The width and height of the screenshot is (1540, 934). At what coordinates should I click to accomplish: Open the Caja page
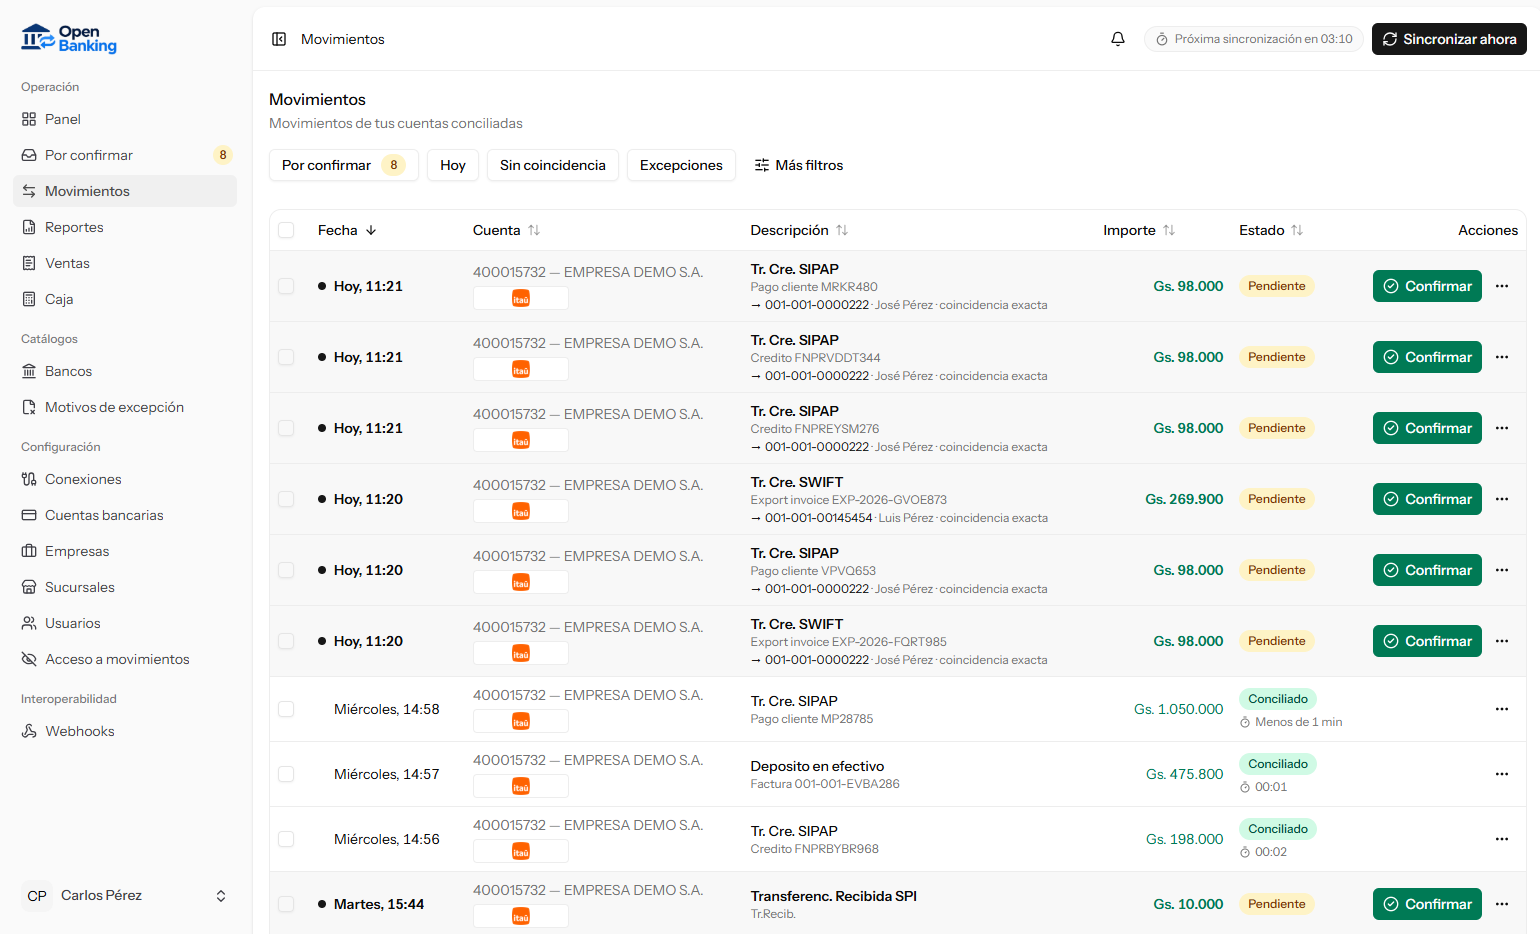tap(125, 299)
